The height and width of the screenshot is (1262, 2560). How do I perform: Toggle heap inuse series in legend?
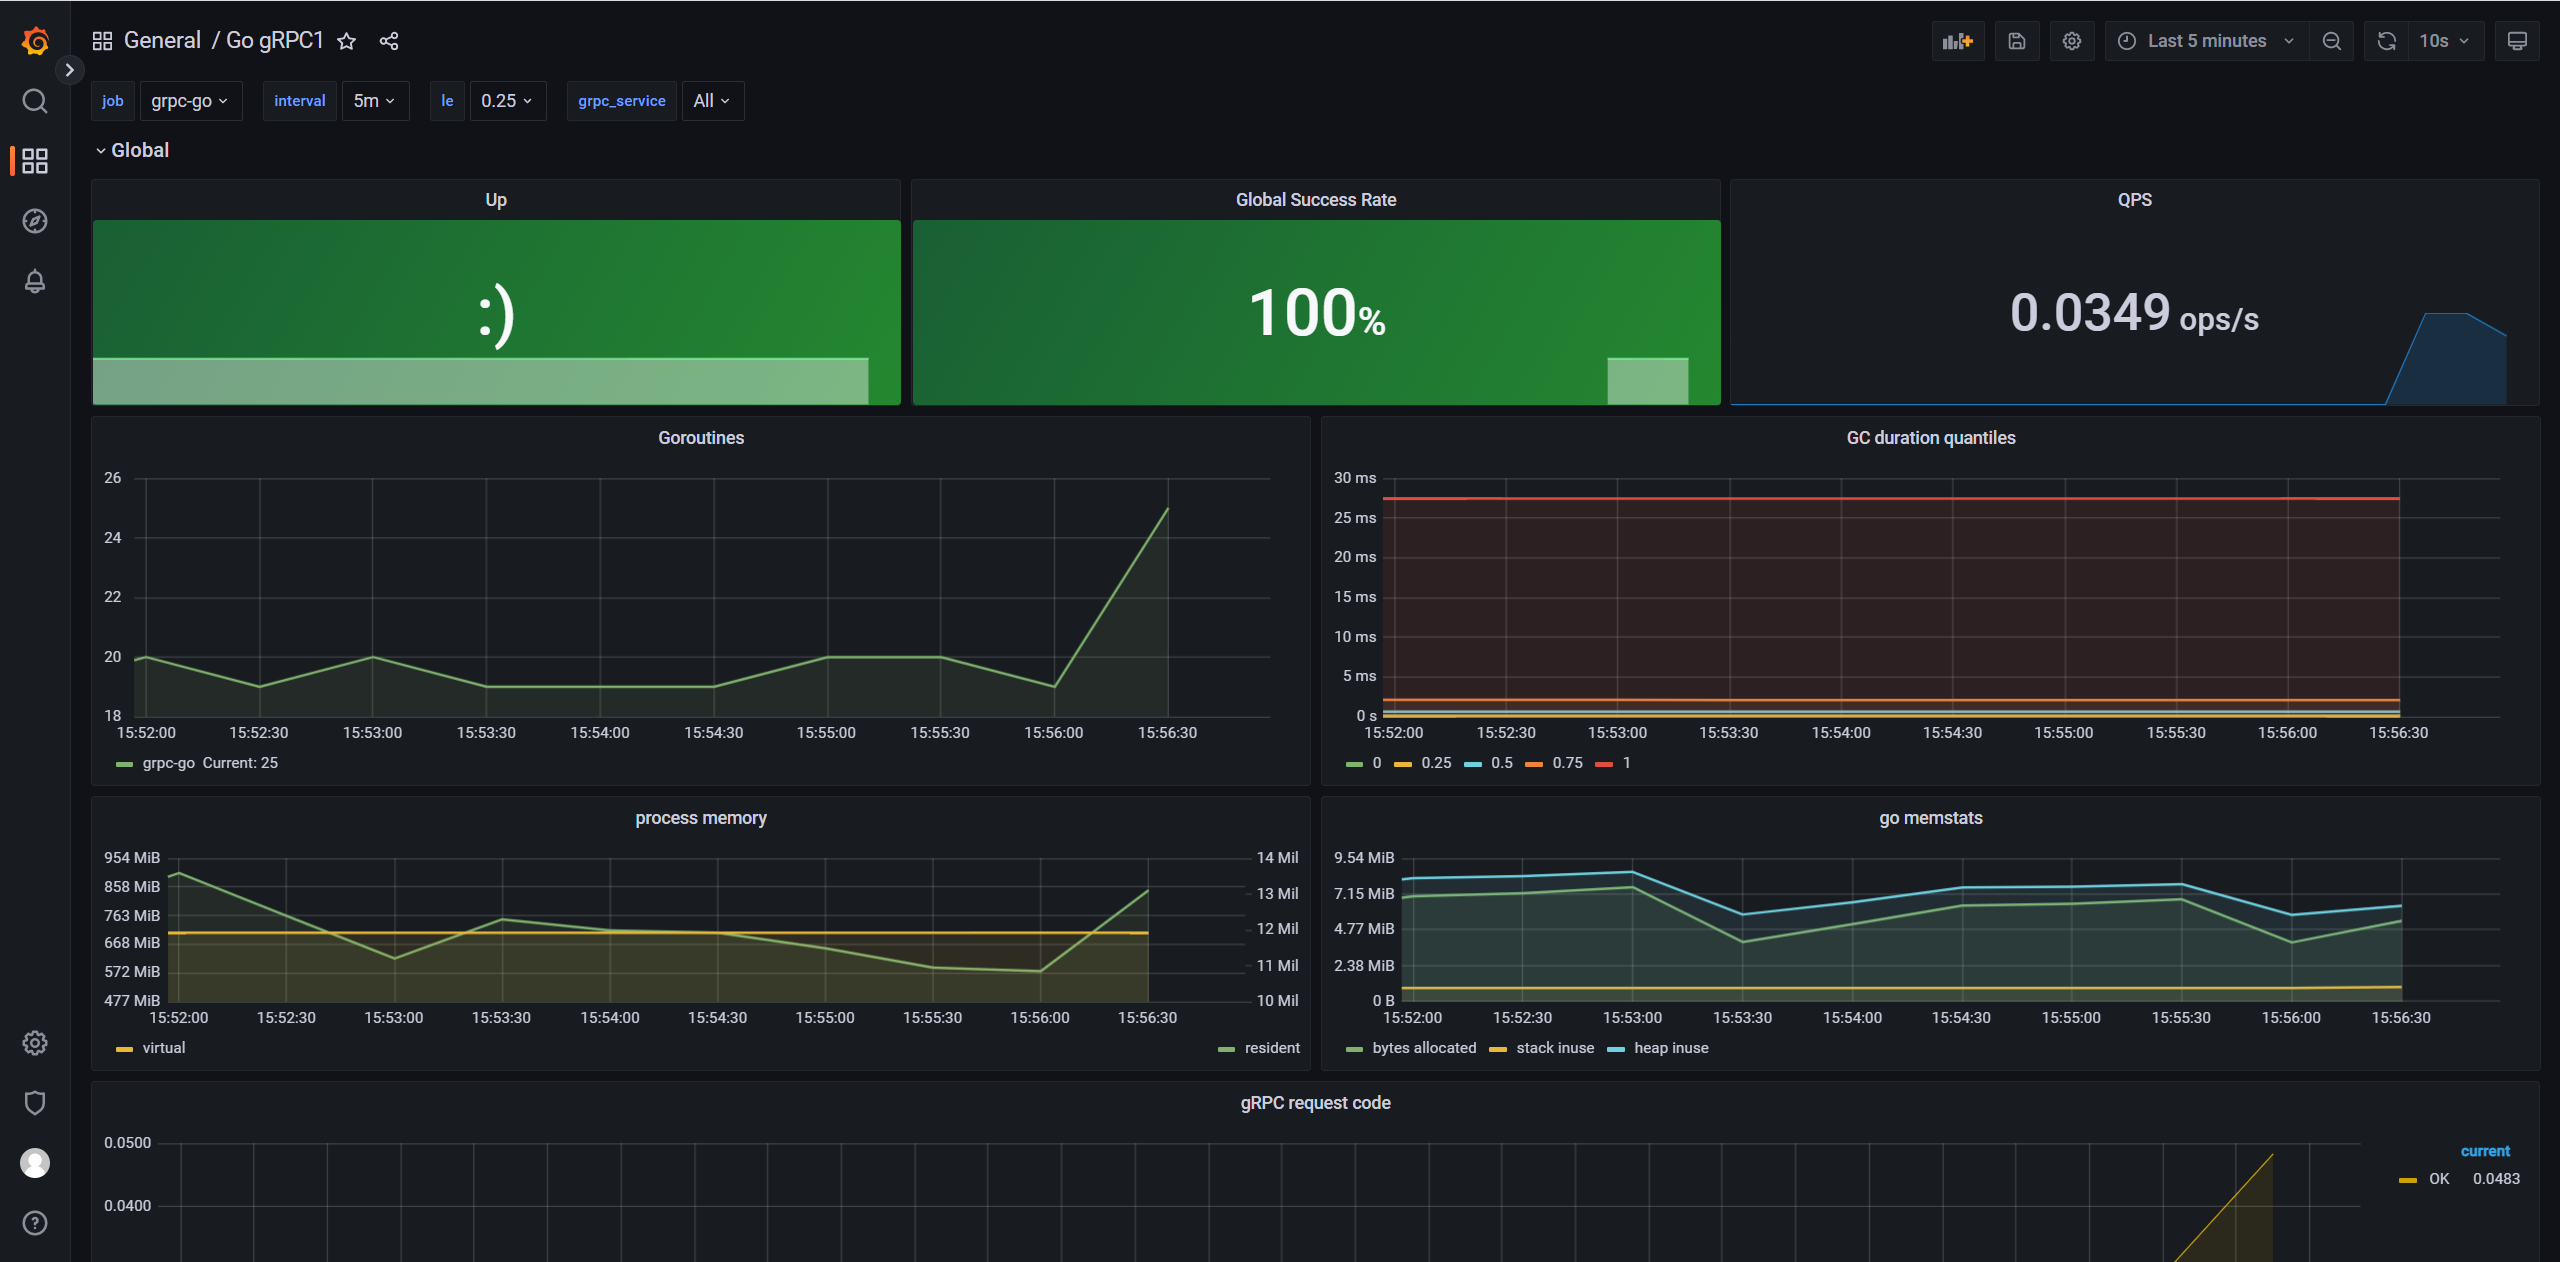(x=1670, y=1048)
